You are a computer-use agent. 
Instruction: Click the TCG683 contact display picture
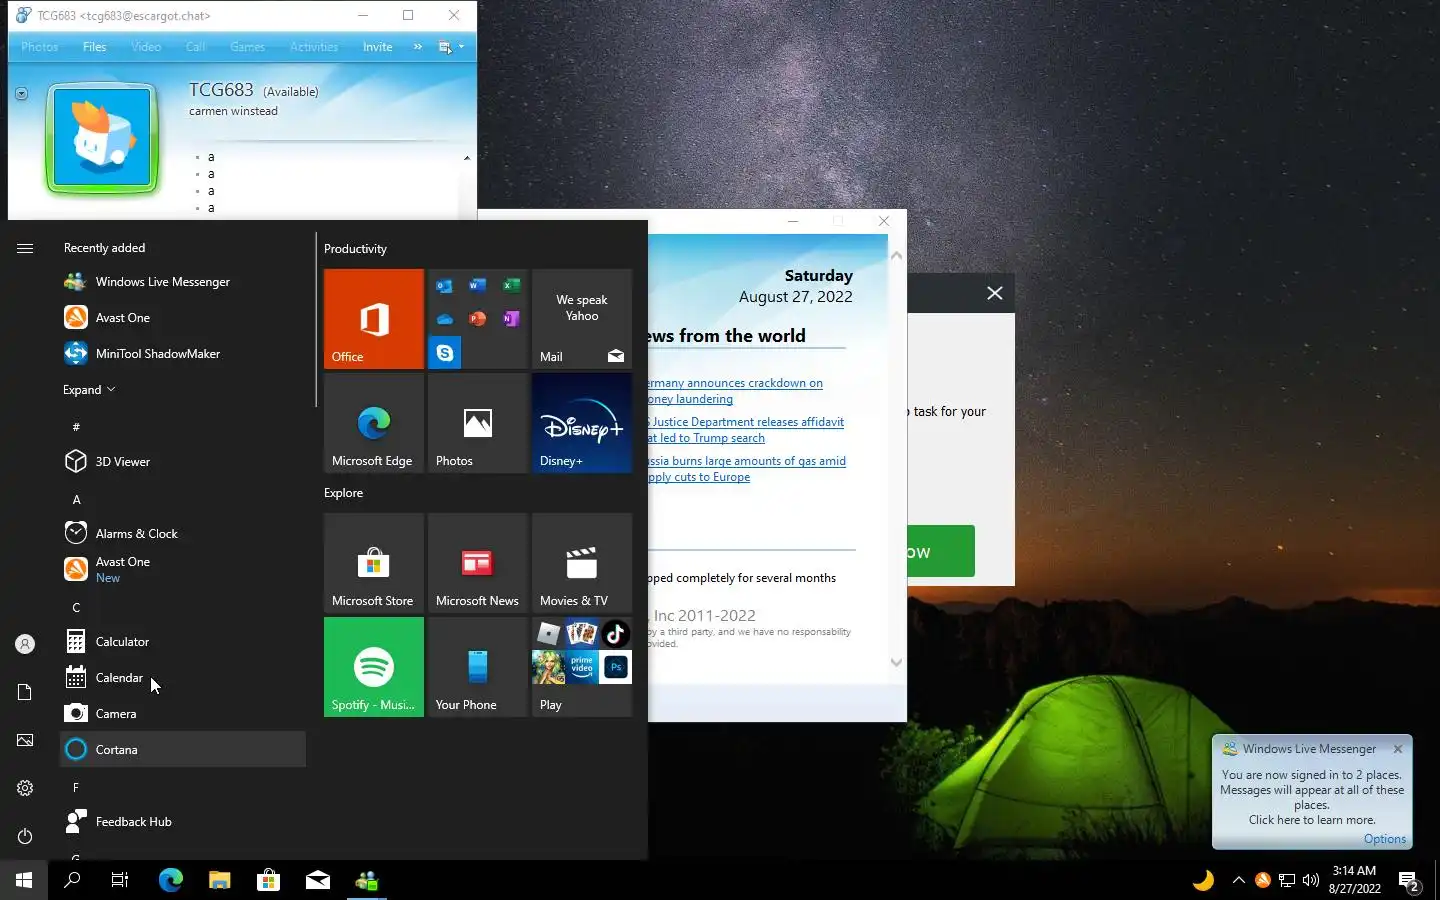[x=102, y=138]
